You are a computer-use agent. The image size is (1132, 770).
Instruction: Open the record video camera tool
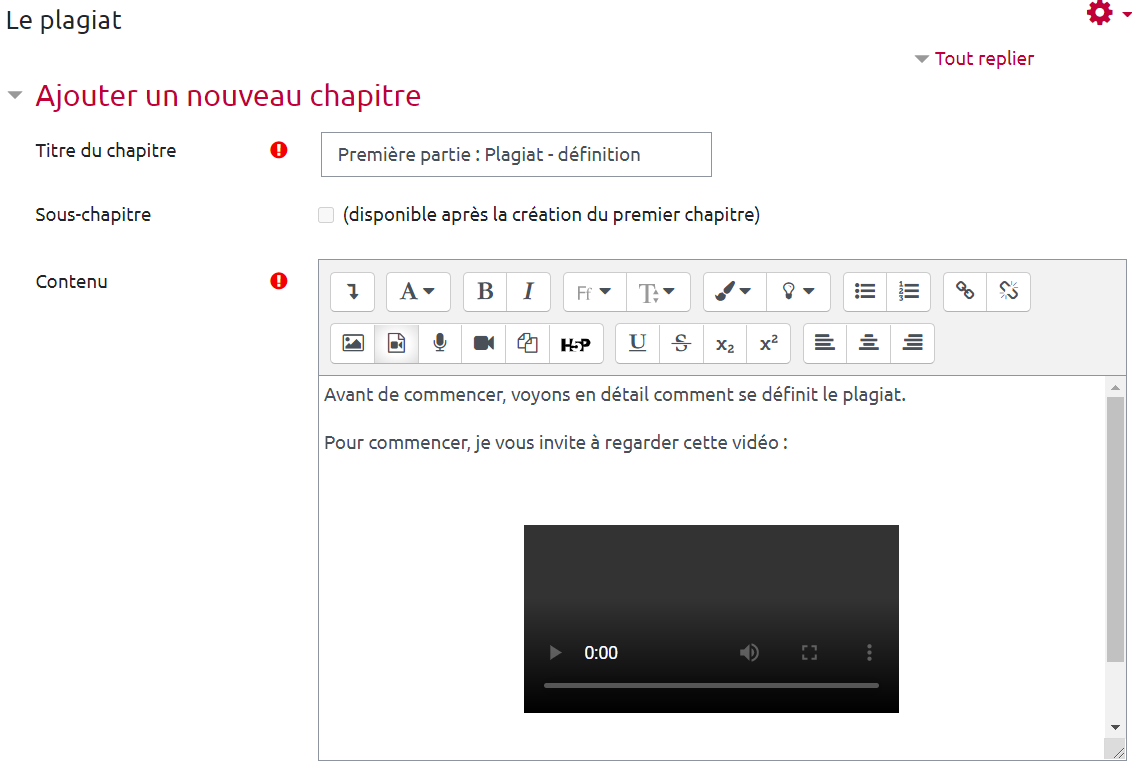(x=484, y=343)
